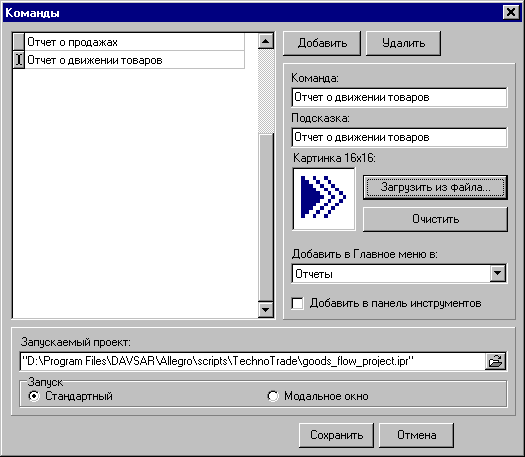Close the Команды dialog window
This screenshot has width=525, height=457.
point(511,13)
